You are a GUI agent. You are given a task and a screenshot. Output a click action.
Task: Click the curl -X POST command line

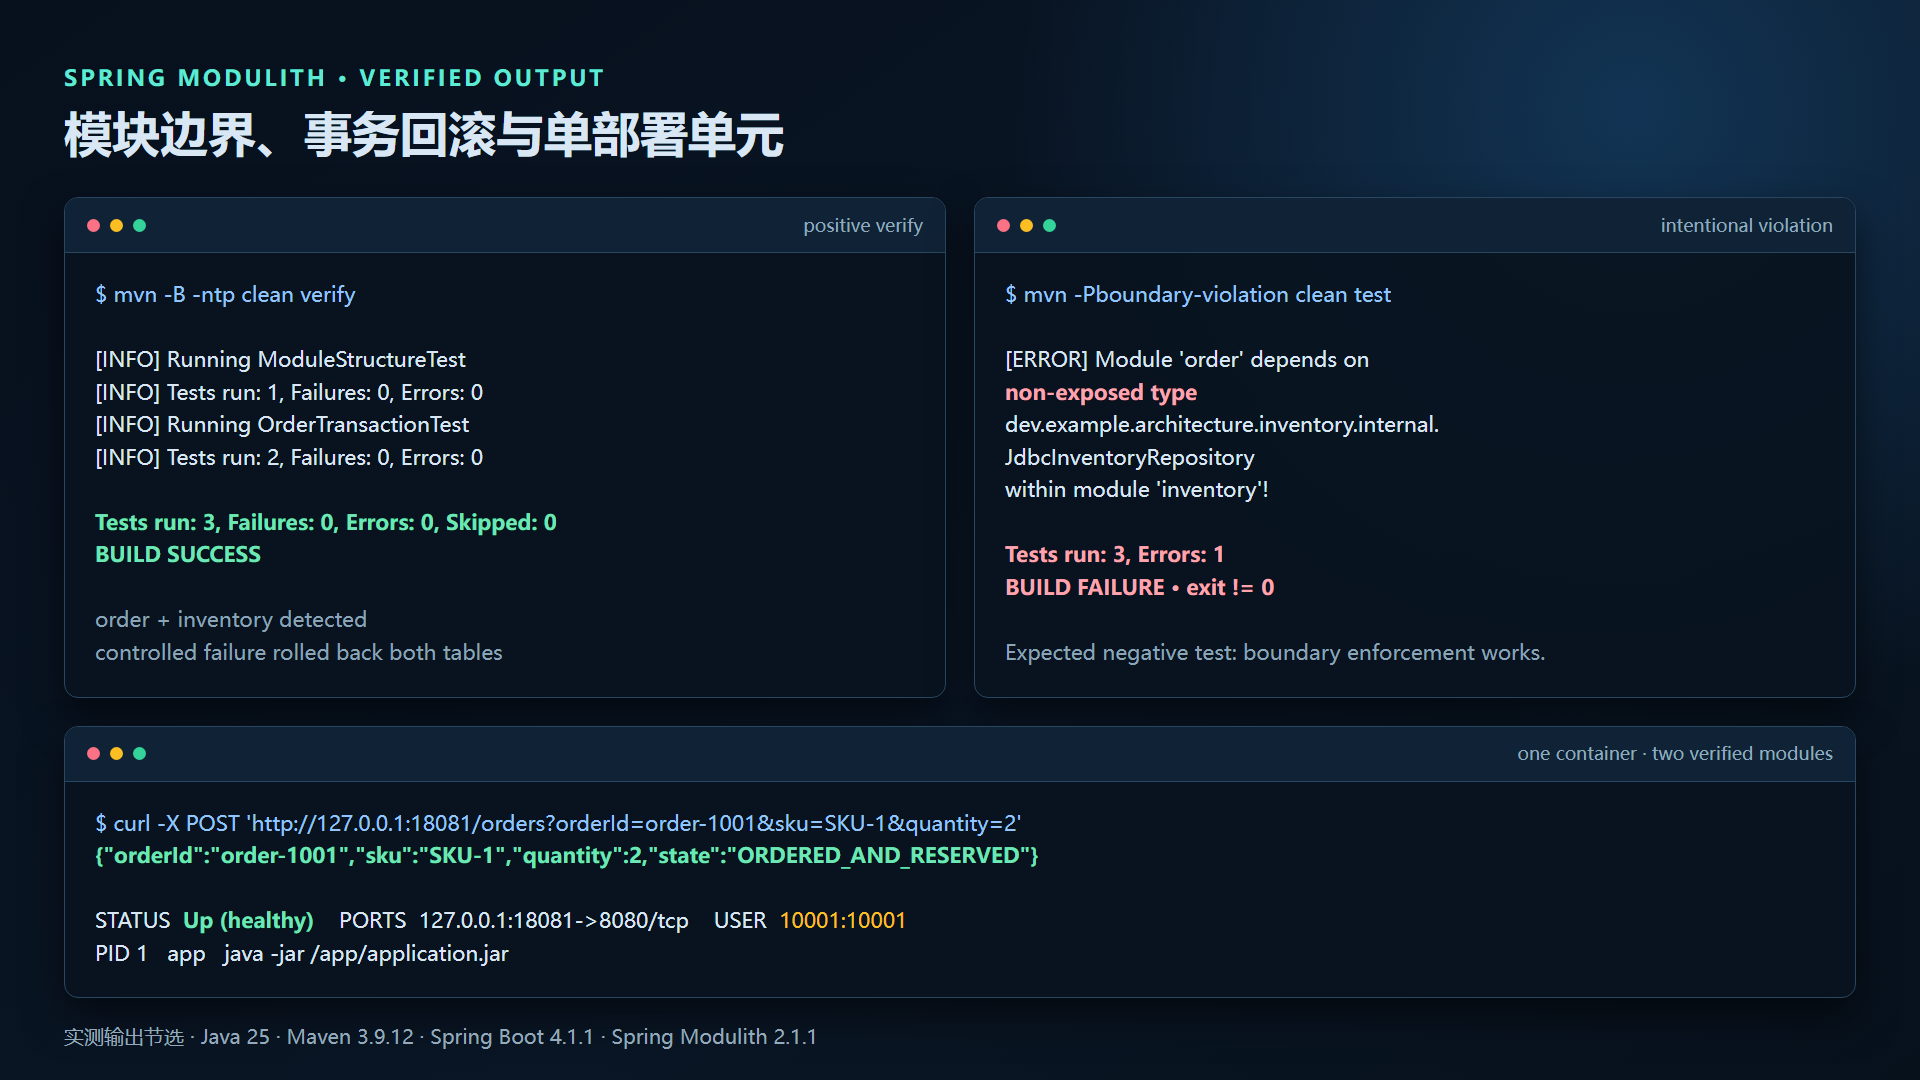point(558,824)
